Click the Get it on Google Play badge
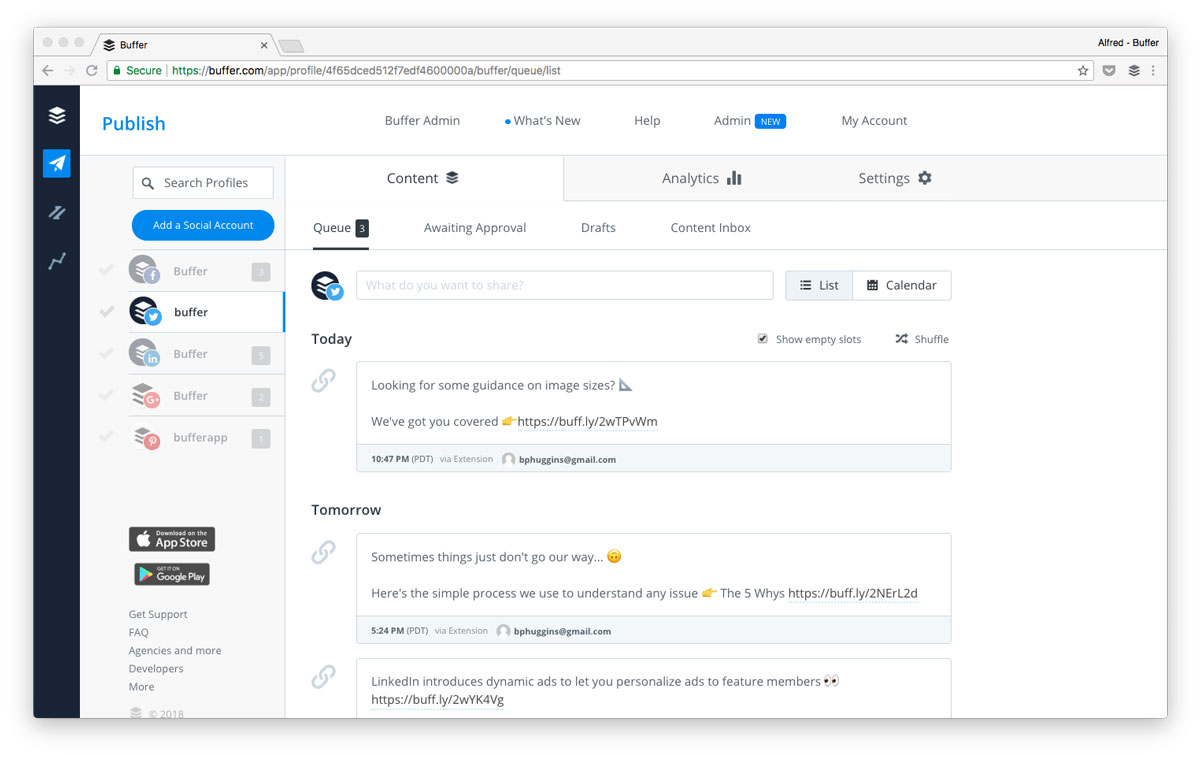1200x757 pixels. (172, 574)
